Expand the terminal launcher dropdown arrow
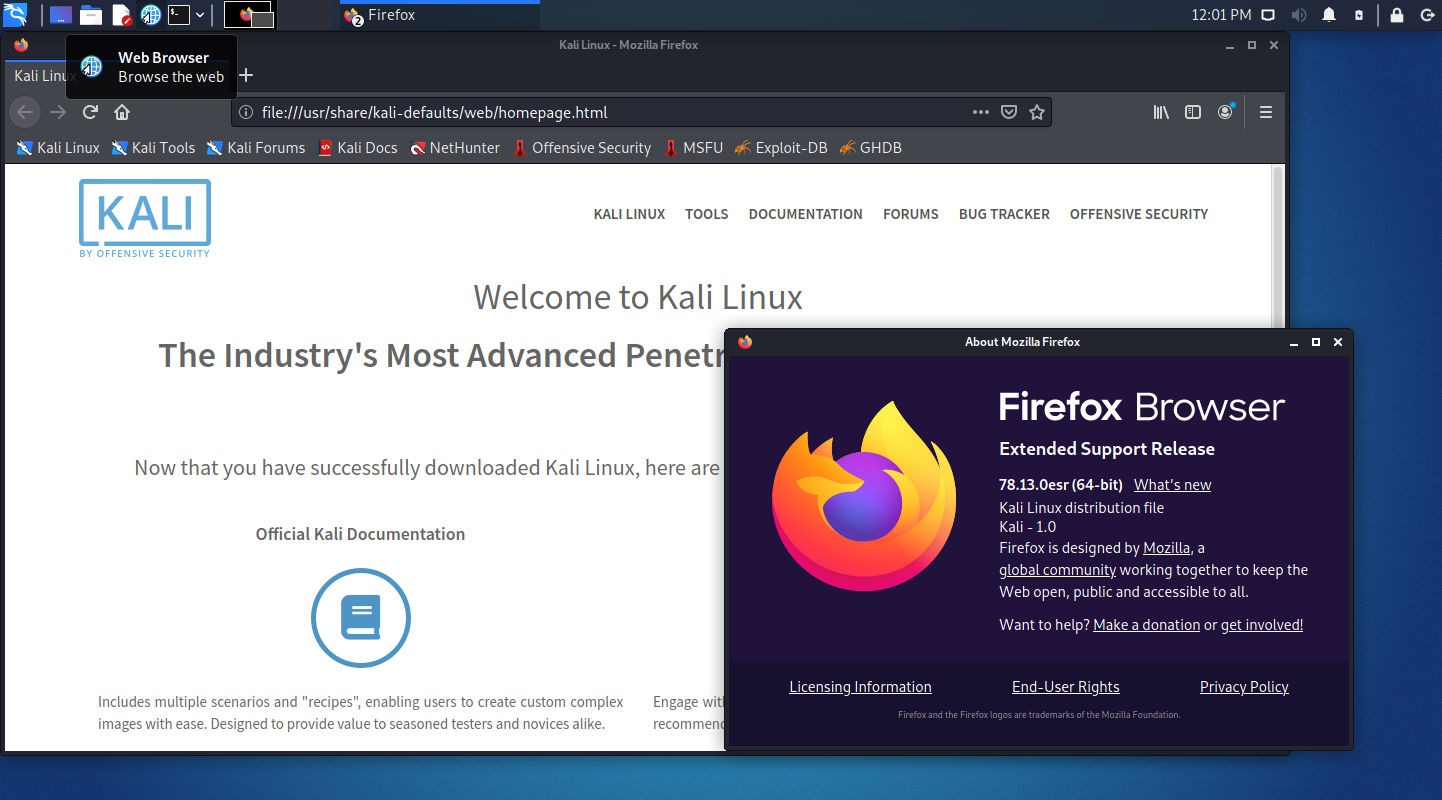 click(200, 15)
